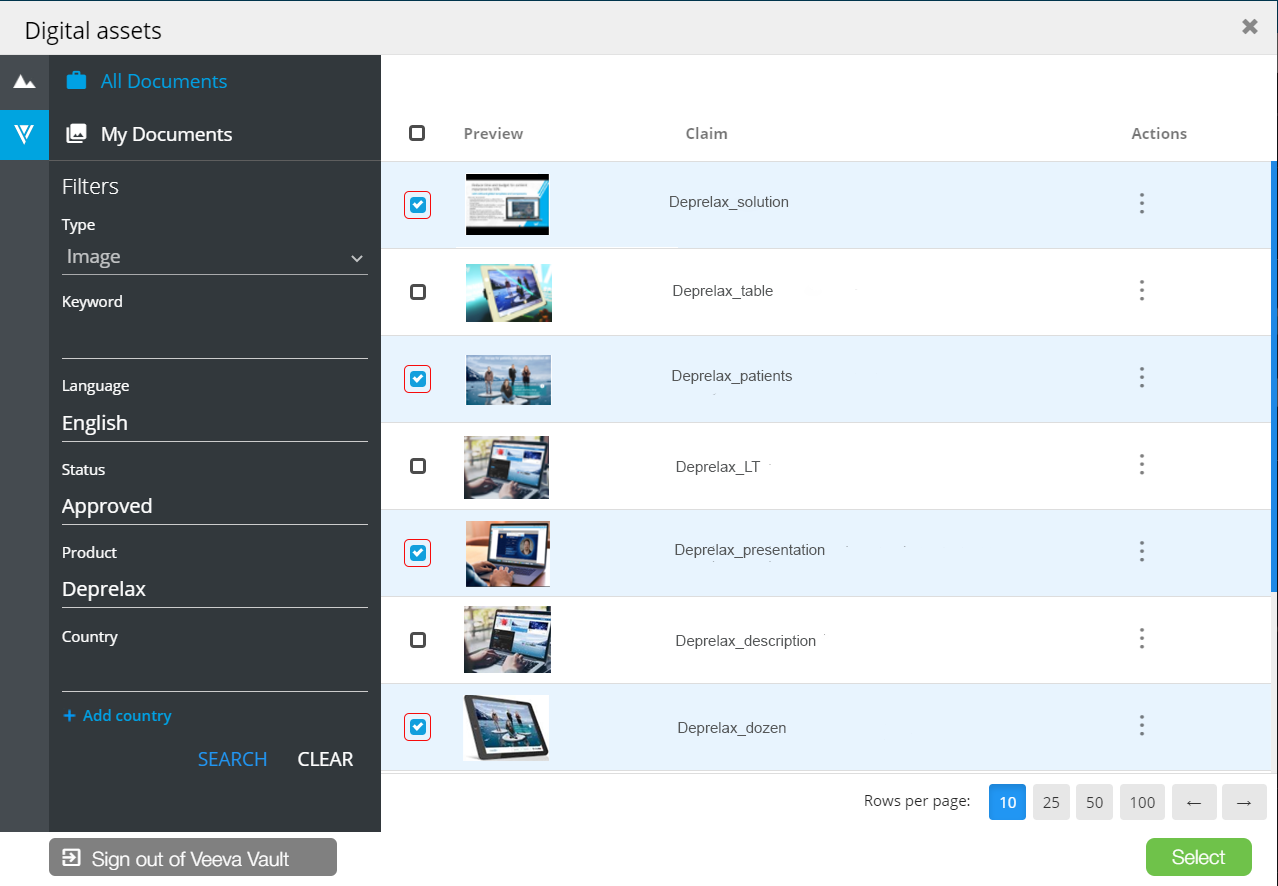Image resolution: width=1278 pixels, height=886 pixels.
Task: Click the green Select button
Action: 1198,857
